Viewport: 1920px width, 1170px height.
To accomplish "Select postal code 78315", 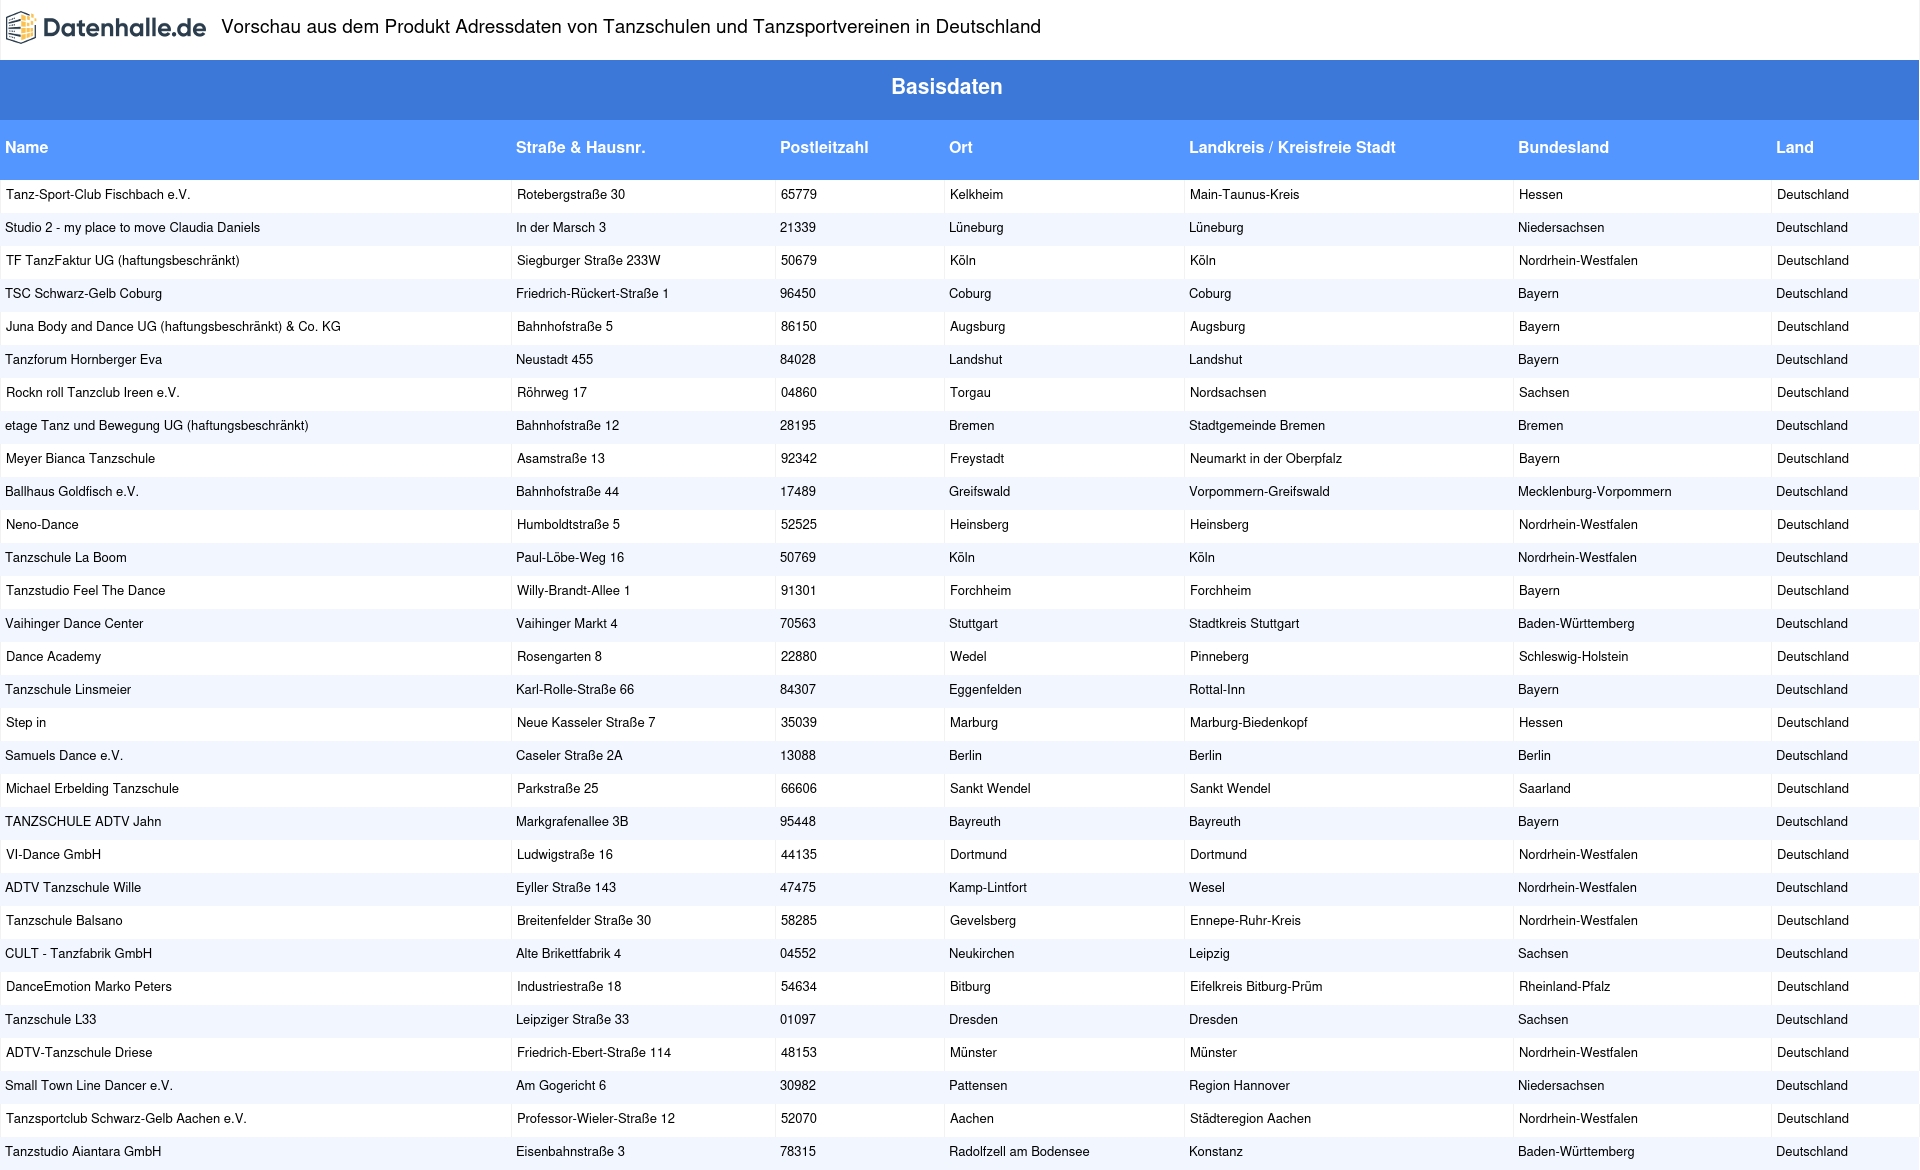I will click(x=798, y=1151).
